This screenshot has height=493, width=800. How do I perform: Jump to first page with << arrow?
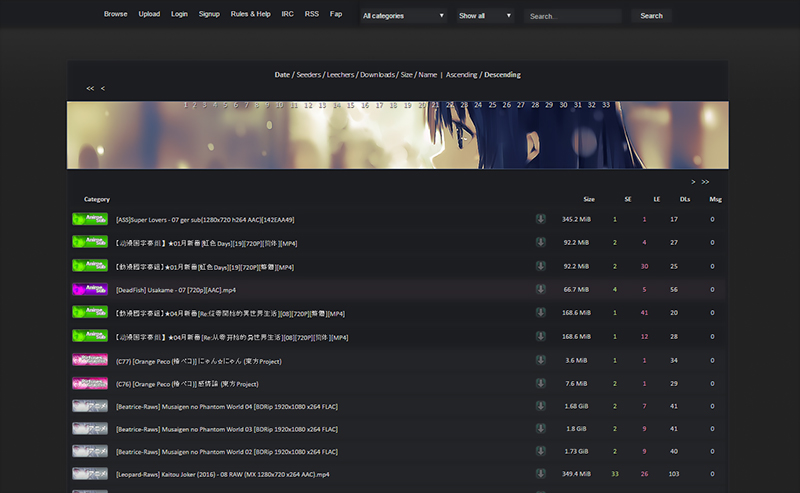tap(90, 88)
